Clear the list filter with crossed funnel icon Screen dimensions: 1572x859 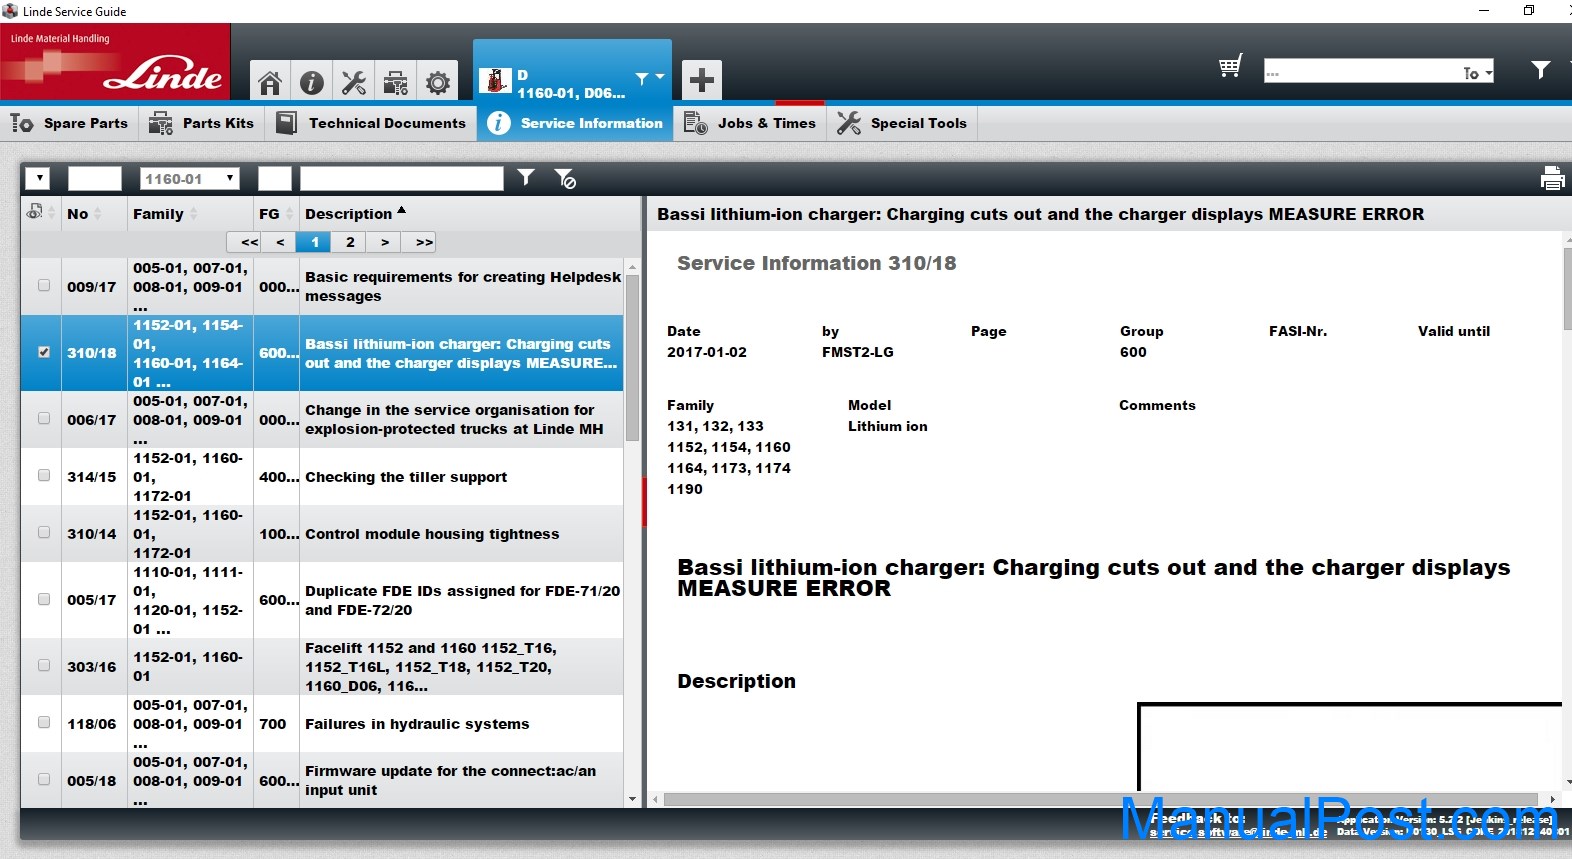coord(565,178)
